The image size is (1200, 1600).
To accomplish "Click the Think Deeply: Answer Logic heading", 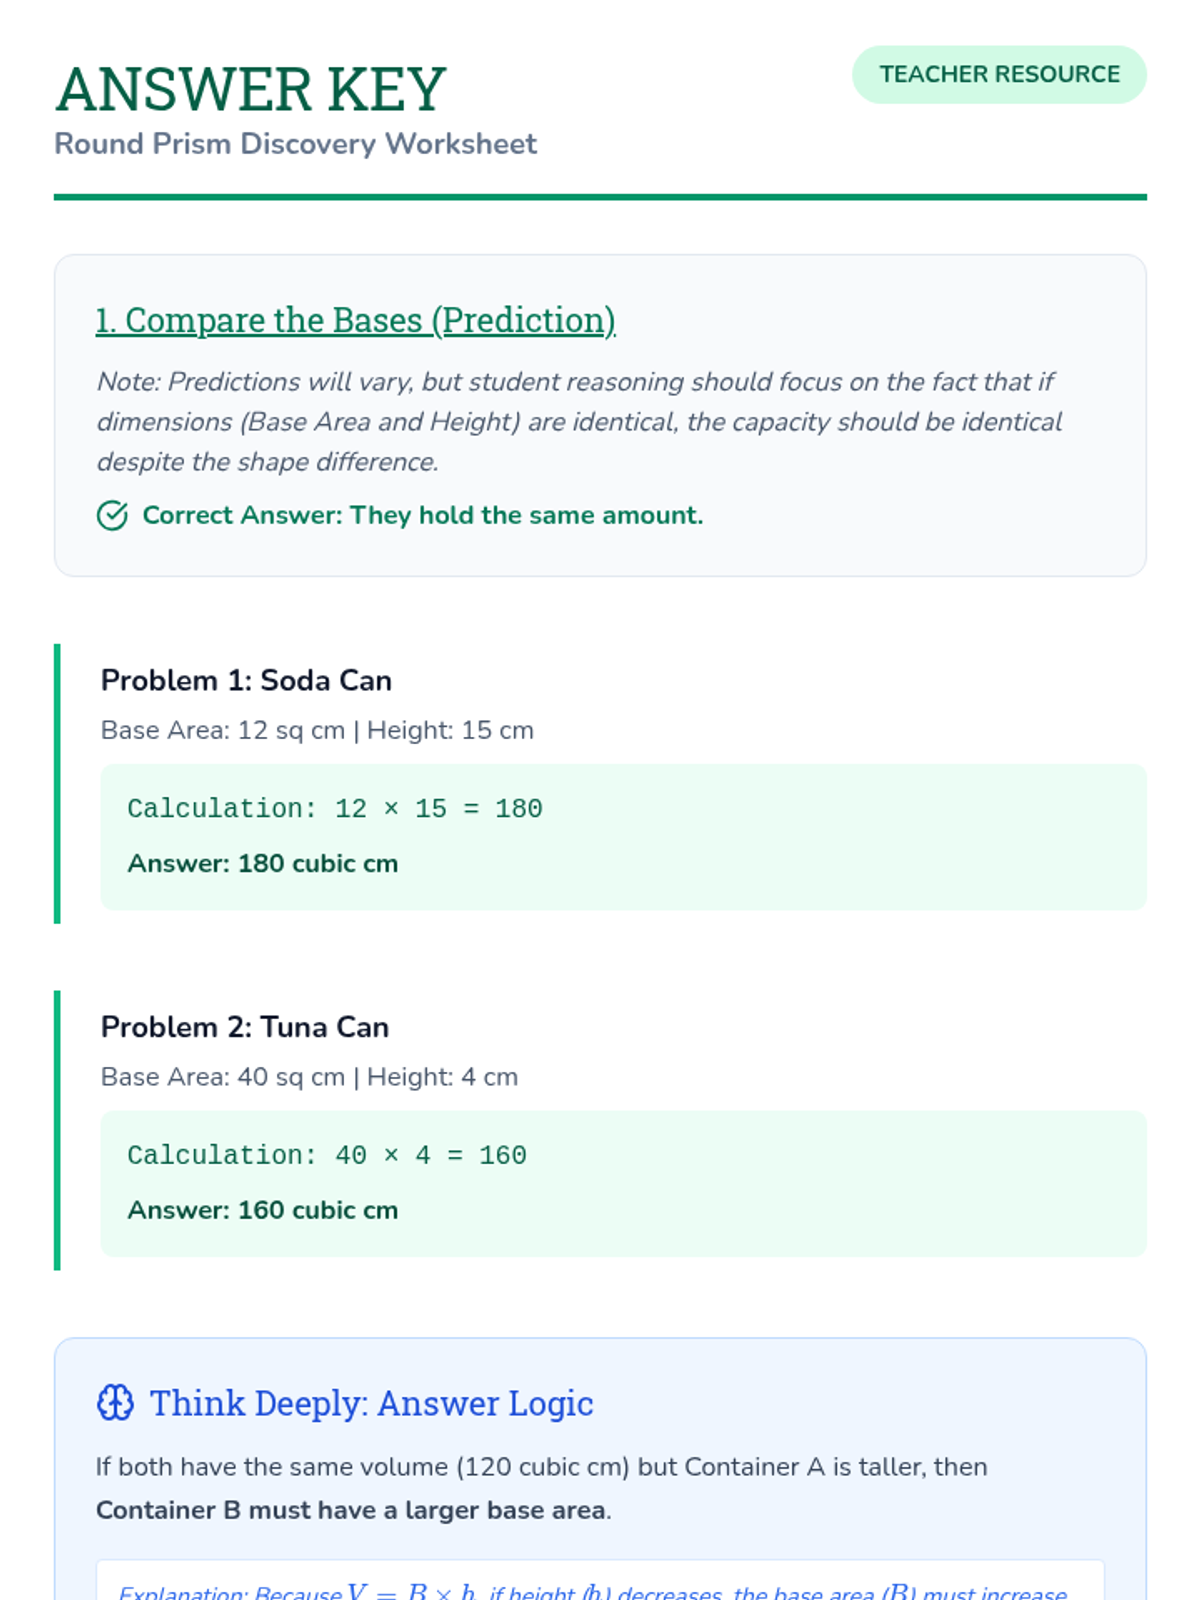I will pos(371,1403).
